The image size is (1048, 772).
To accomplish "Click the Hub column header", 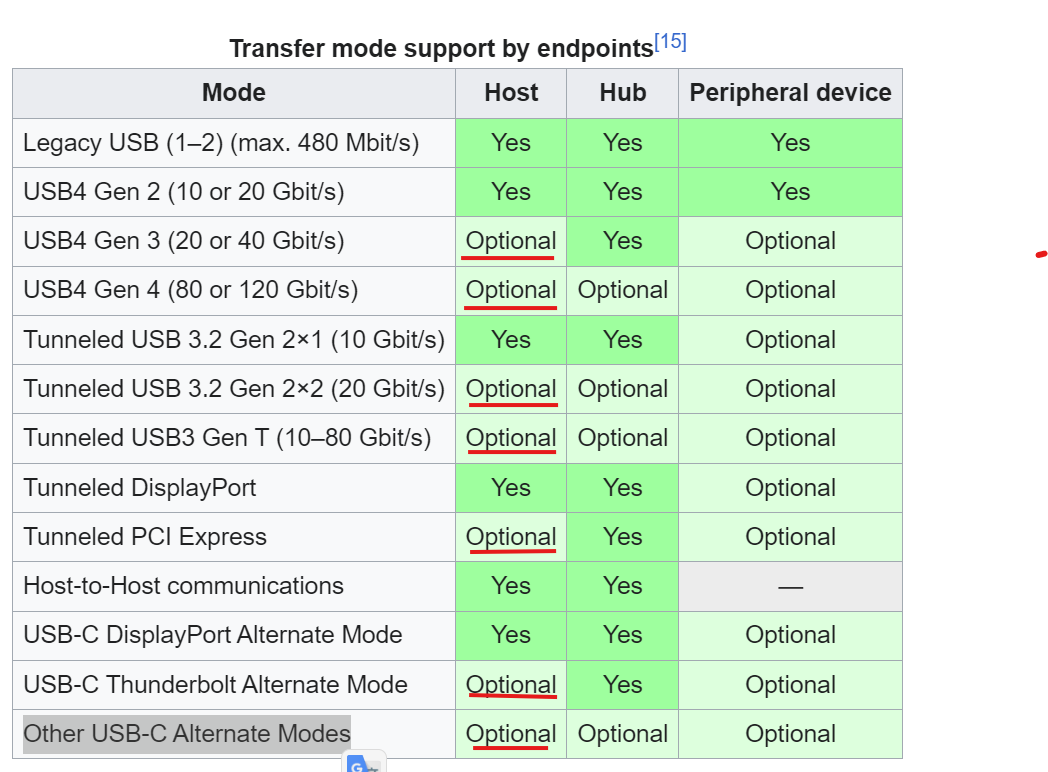I will pos(622,93).
